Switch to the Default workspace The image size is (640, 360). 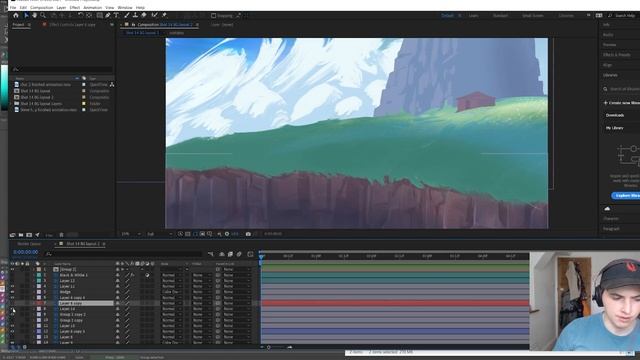[447, 16]
